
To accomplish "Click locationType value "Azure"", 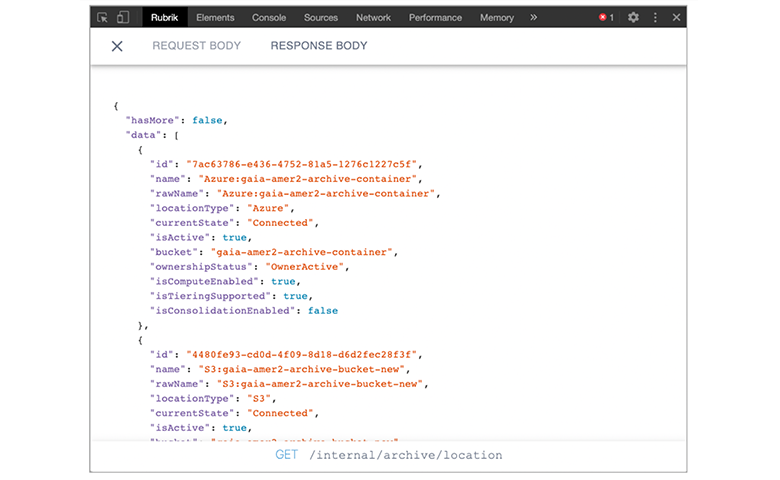I will coord(268,208).
